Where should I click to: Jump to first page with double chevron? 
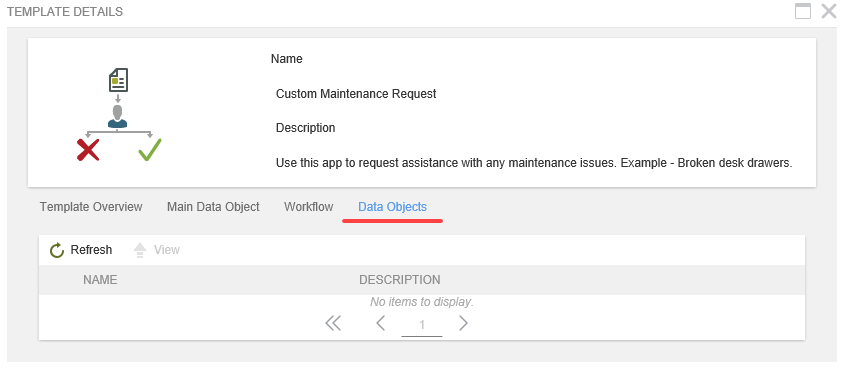pos(333,323)
